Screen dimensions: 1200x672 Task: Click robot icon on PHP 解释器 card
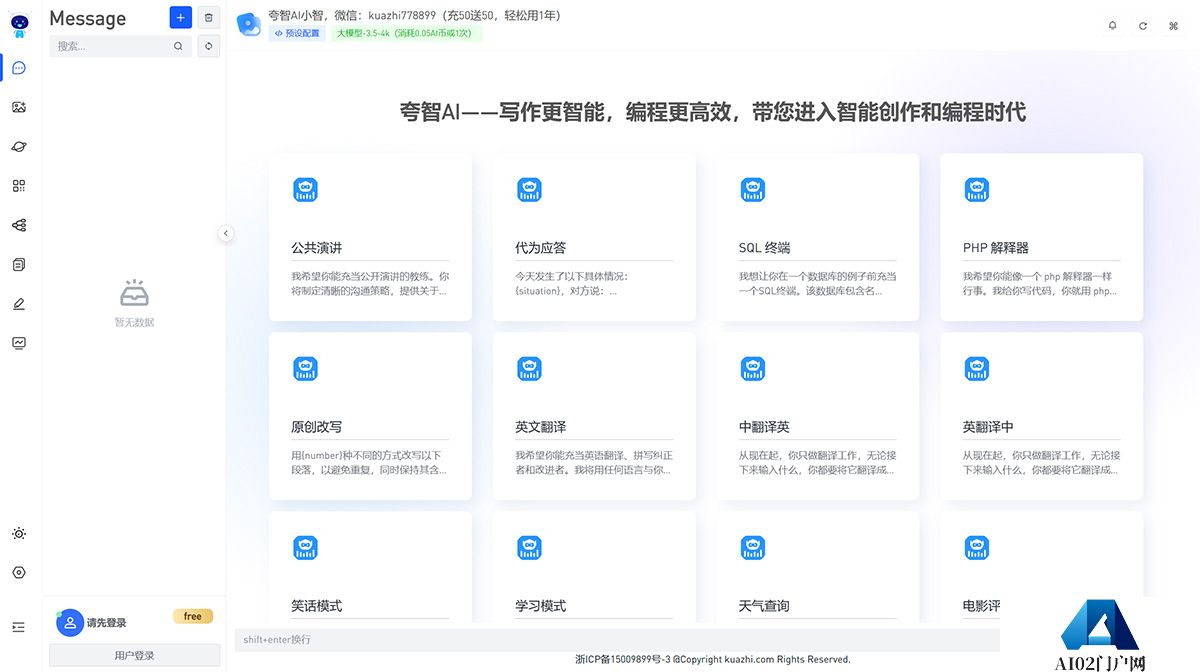(977, 190)
